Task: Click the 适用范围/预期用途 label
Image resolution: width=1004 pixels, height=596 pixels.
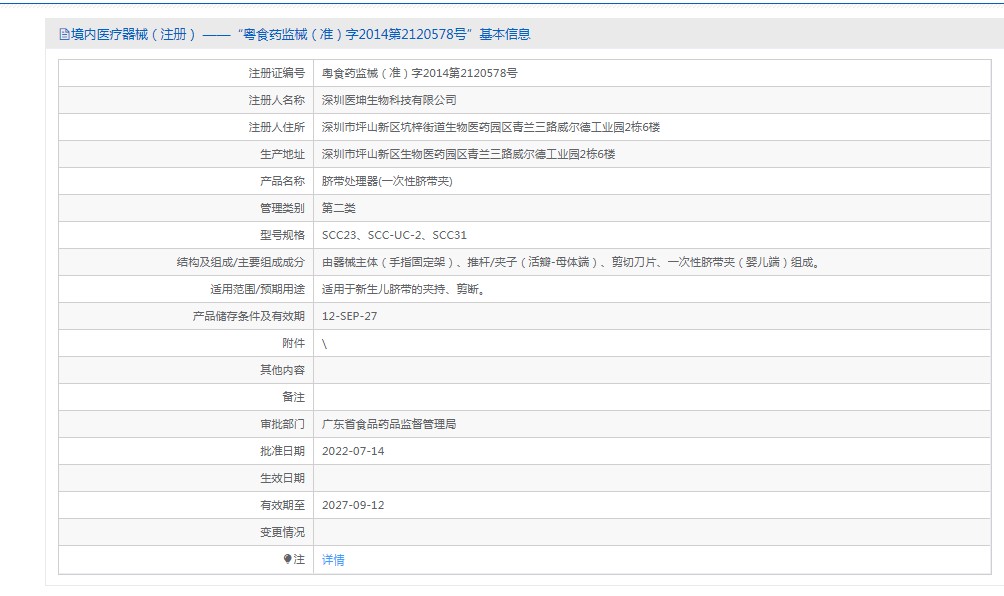Action: (257, 289)
